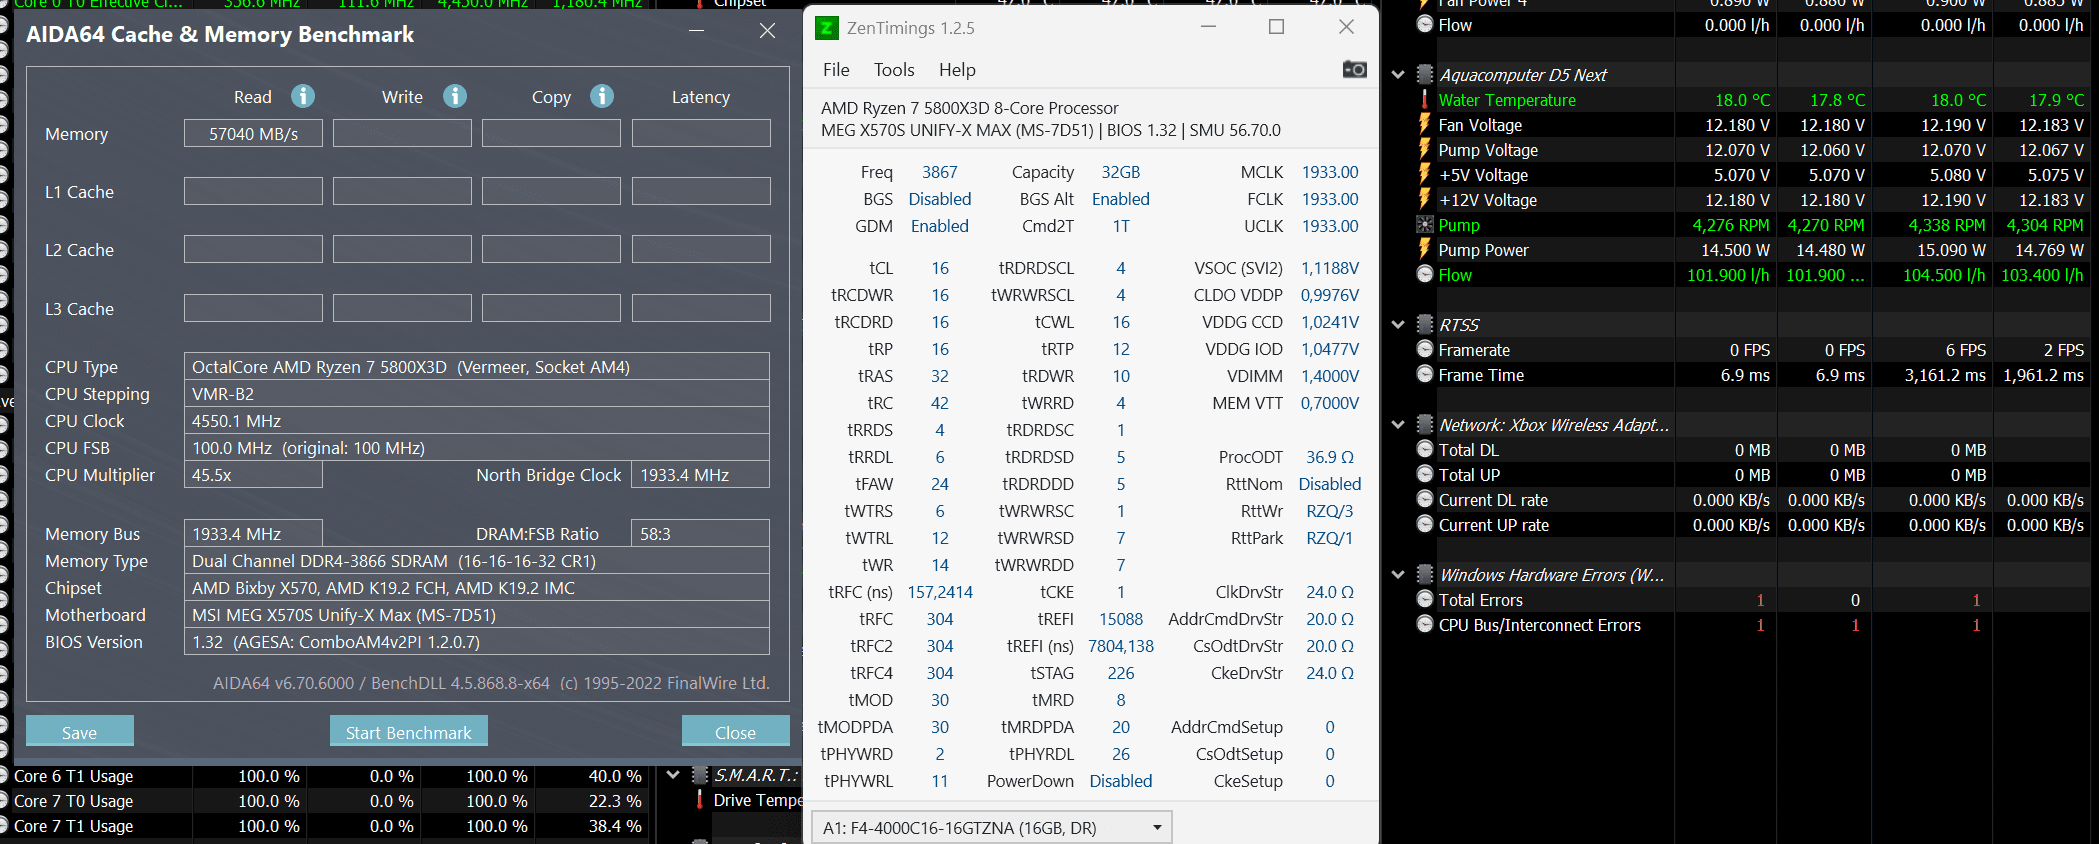Open the memory module A1 dropdown
Viewport: 2099px width, 844px height.
991,828
